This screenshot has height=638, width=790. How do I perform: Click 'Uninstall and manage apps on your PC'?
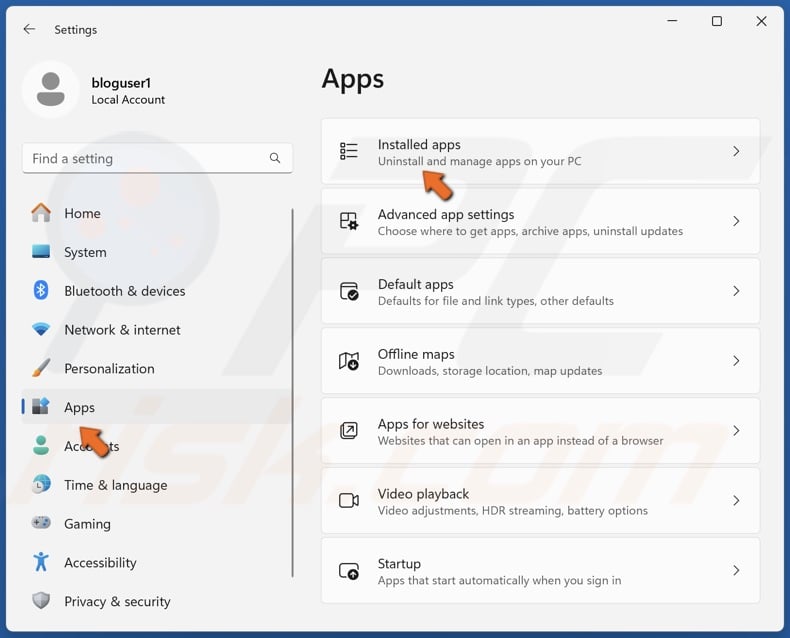[479, 161]
